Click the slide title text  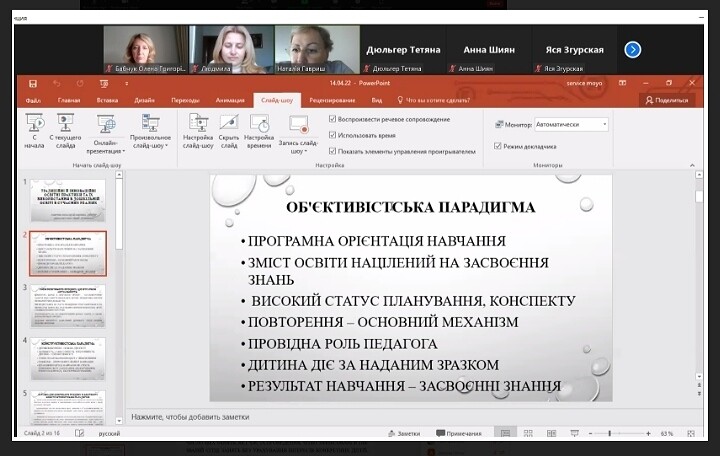pos(411,207)
